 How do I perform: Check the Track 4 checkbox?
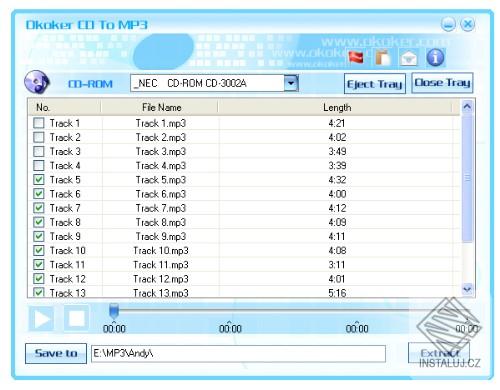pos(39,165)
